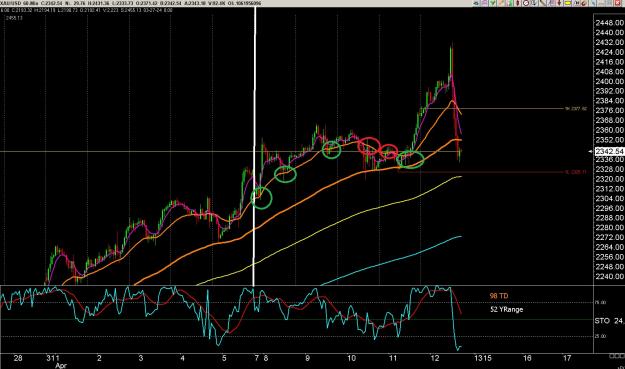Viewport: 625px width, 369px height.
Task: Click the 2400.00 price axis label
Action: [609, 81]
